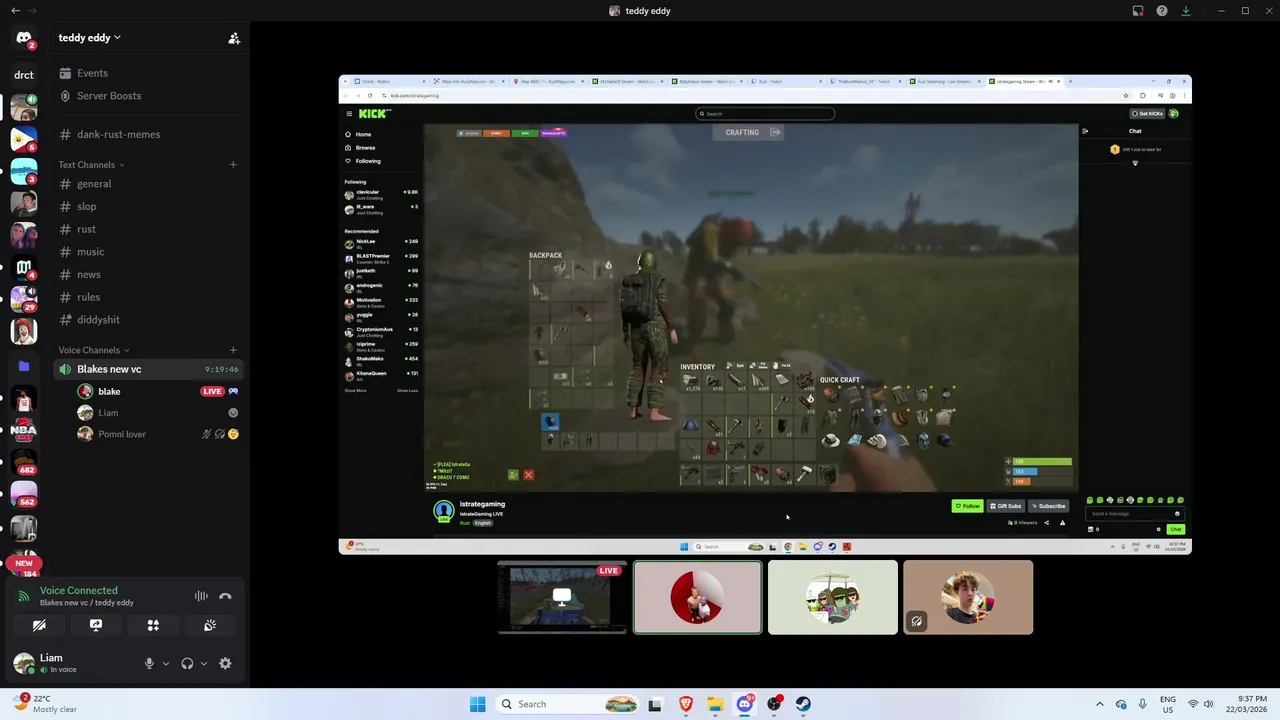Viewport: 1280px width, 720px height.
Task: Show hidden system tray icons
Action: [x=1099, y=704]
